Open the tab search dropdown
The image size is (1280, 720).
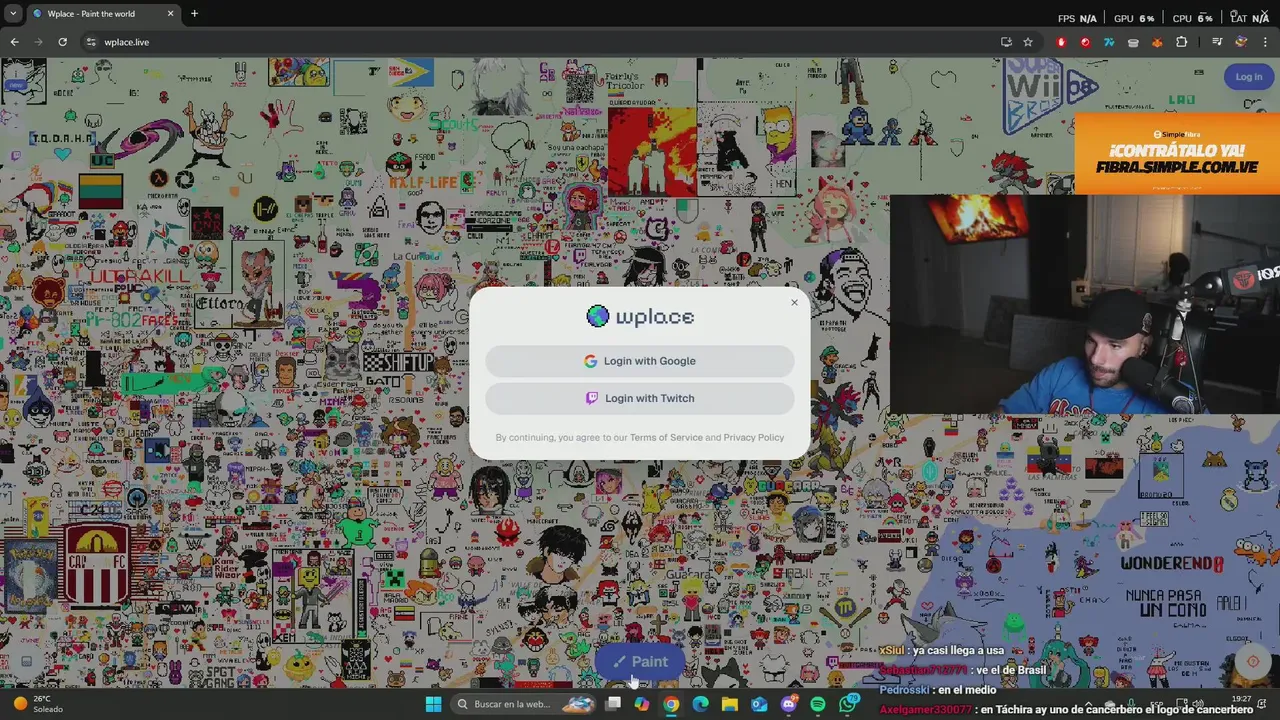coord(14,14)
